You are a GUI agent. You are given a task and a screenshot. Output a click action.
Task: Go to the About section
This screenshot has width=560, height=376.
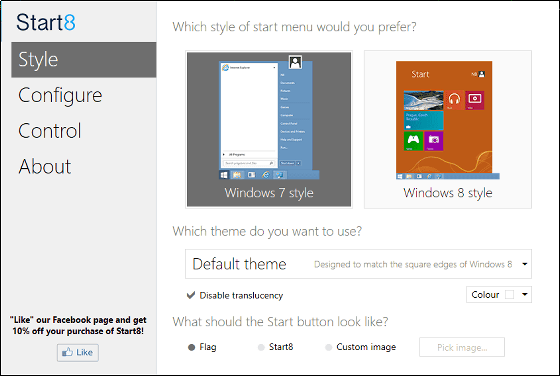pos(45,166)
